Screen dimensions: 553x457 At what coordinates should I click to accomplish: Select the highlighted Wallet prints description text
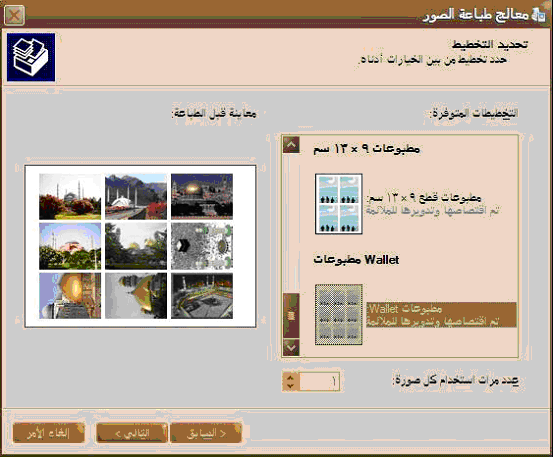click(441, 315)
